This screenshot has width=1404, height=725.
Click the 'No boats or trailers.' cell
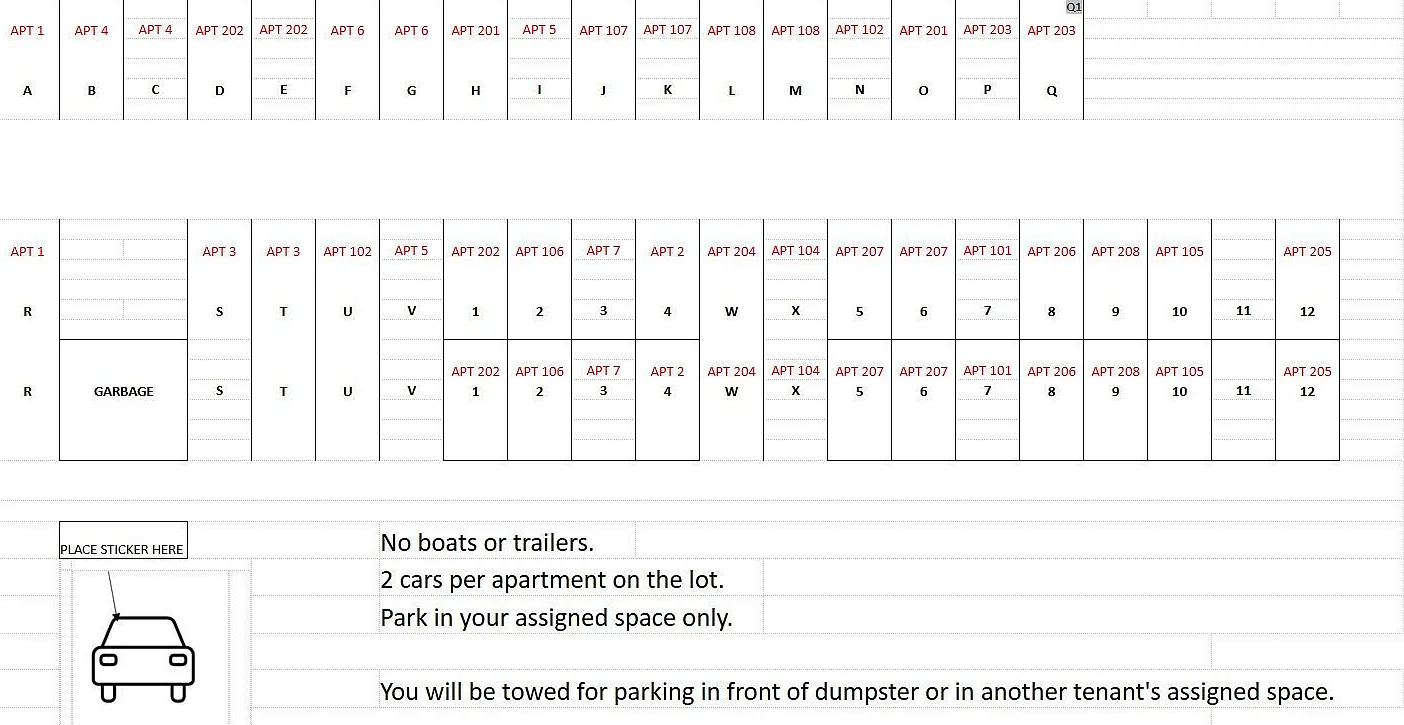(487, 542)
